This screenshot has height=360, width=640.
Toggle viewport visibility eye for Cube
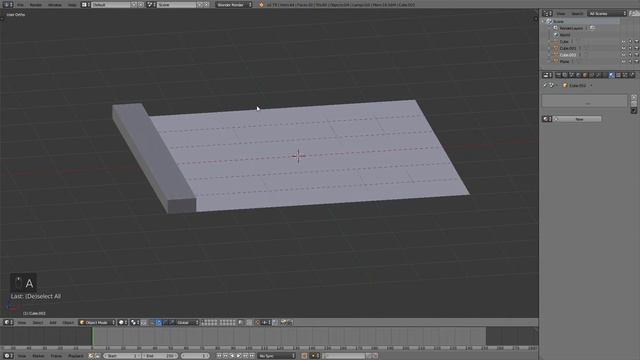[x=623, y=42]
